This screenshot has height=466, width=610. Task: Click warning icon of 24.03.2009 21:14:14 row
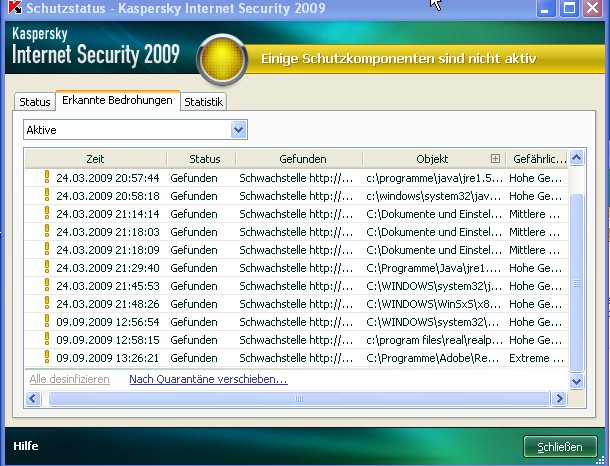tap(47, 213)
